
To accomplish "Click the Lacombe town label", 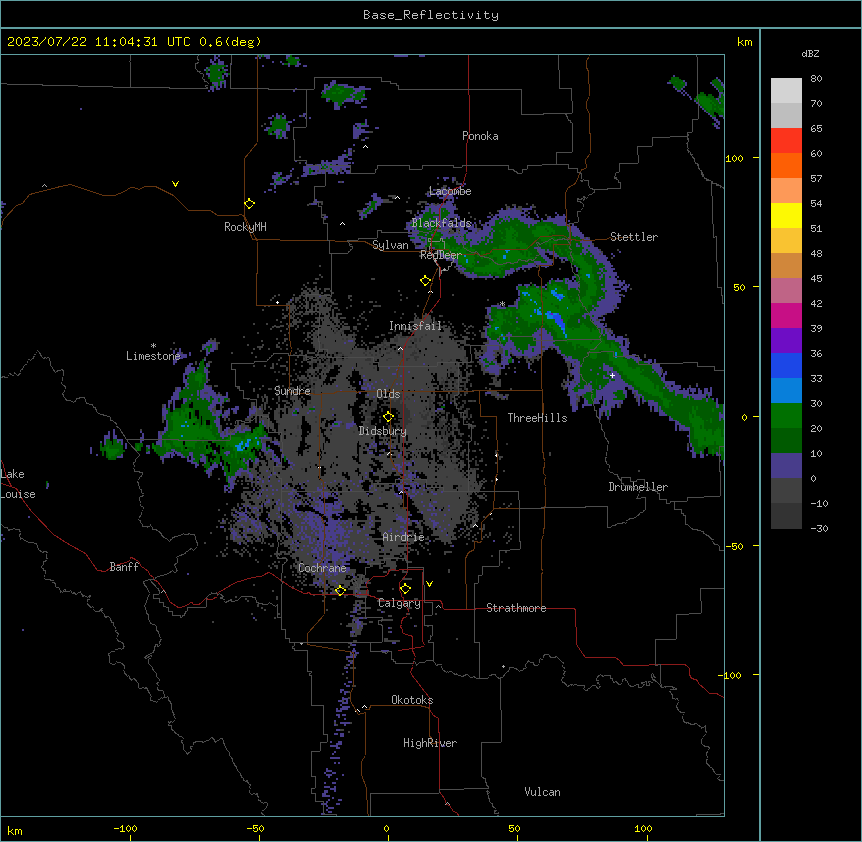I will (x=450, y=191).
